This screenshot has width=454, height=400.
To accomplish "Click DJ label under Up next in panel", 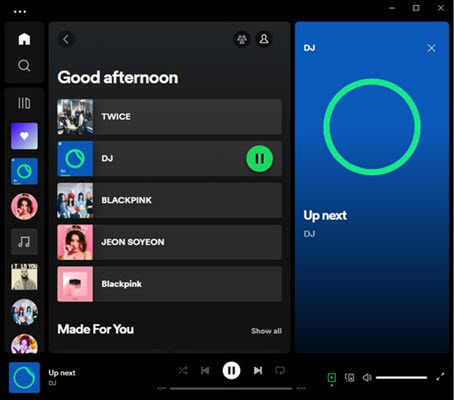I will point(309,234).
